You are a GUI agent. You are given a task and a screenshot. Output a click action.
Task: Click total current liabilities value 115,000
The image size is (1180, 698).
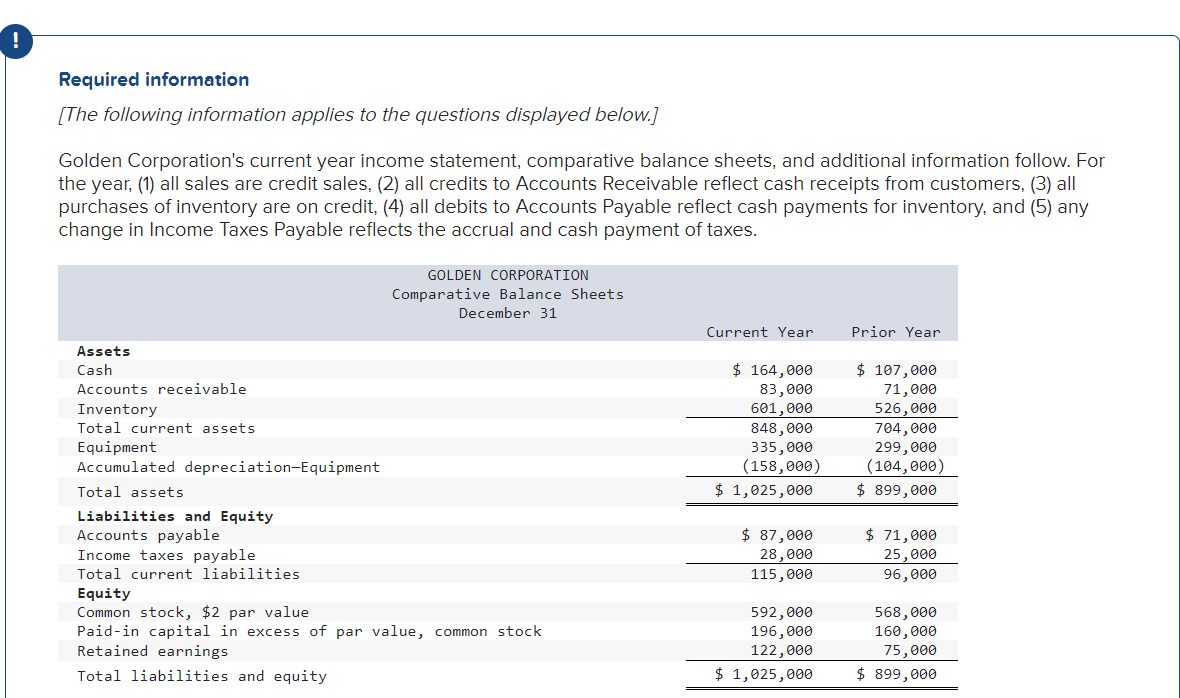coord(781,574)
